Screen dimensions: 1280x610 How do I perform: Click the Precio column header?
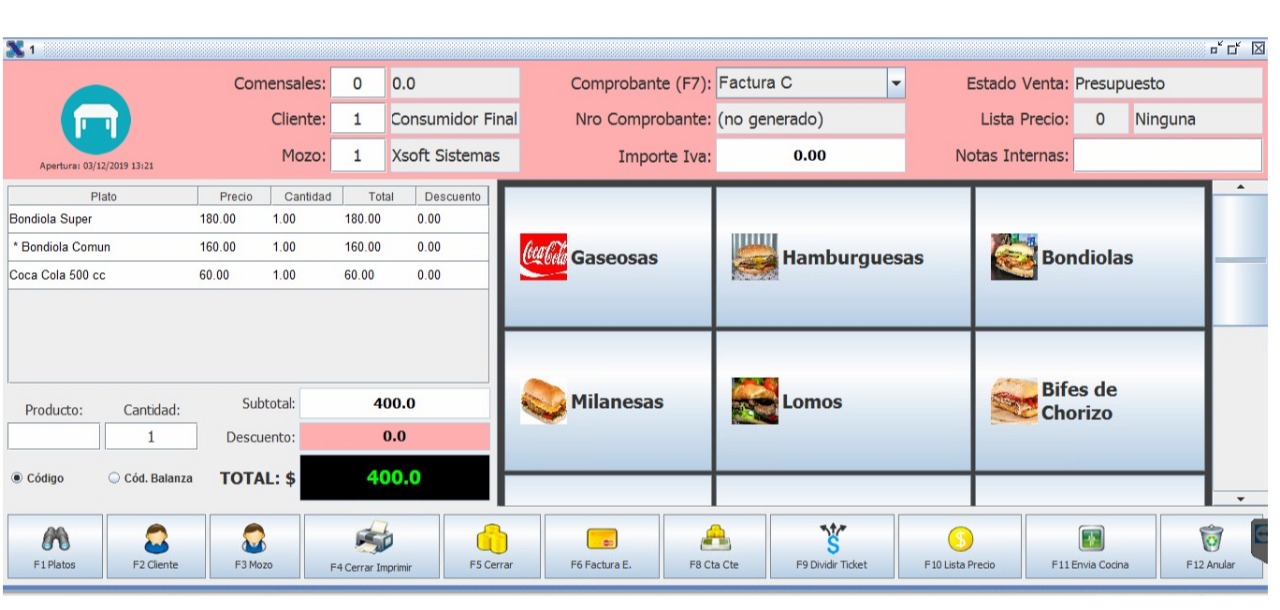pyautogui.click(x=235, y=197)
